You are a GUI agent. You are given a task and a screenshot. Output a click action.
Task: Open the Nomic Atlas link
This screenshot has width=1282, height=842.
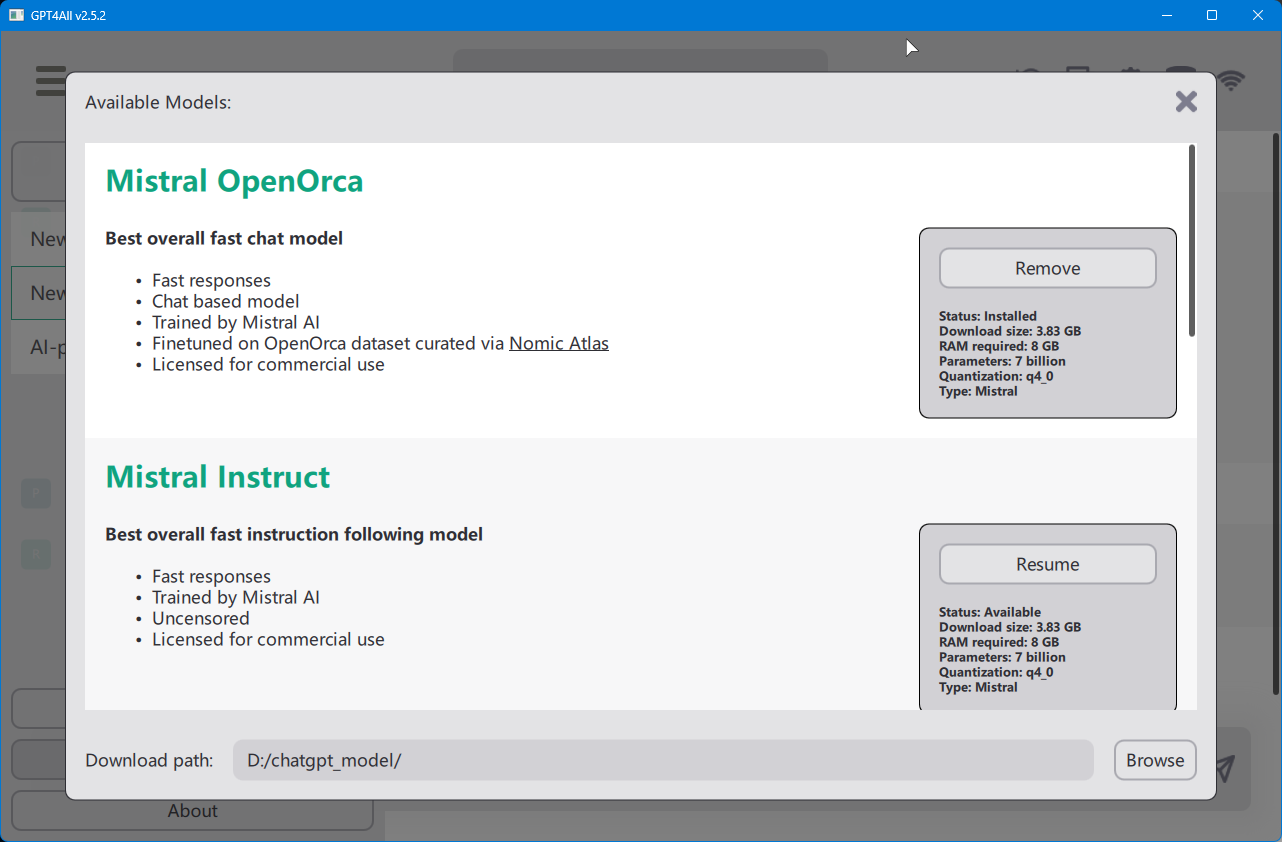click(559, 343)
